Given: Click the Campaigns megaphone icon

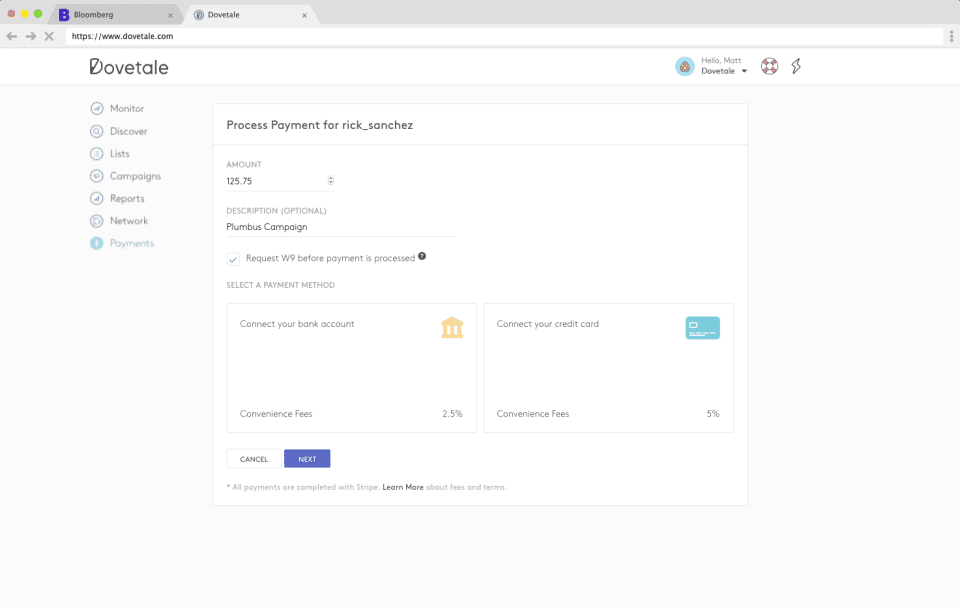Looking at the screenshot, I should point(97,176).
